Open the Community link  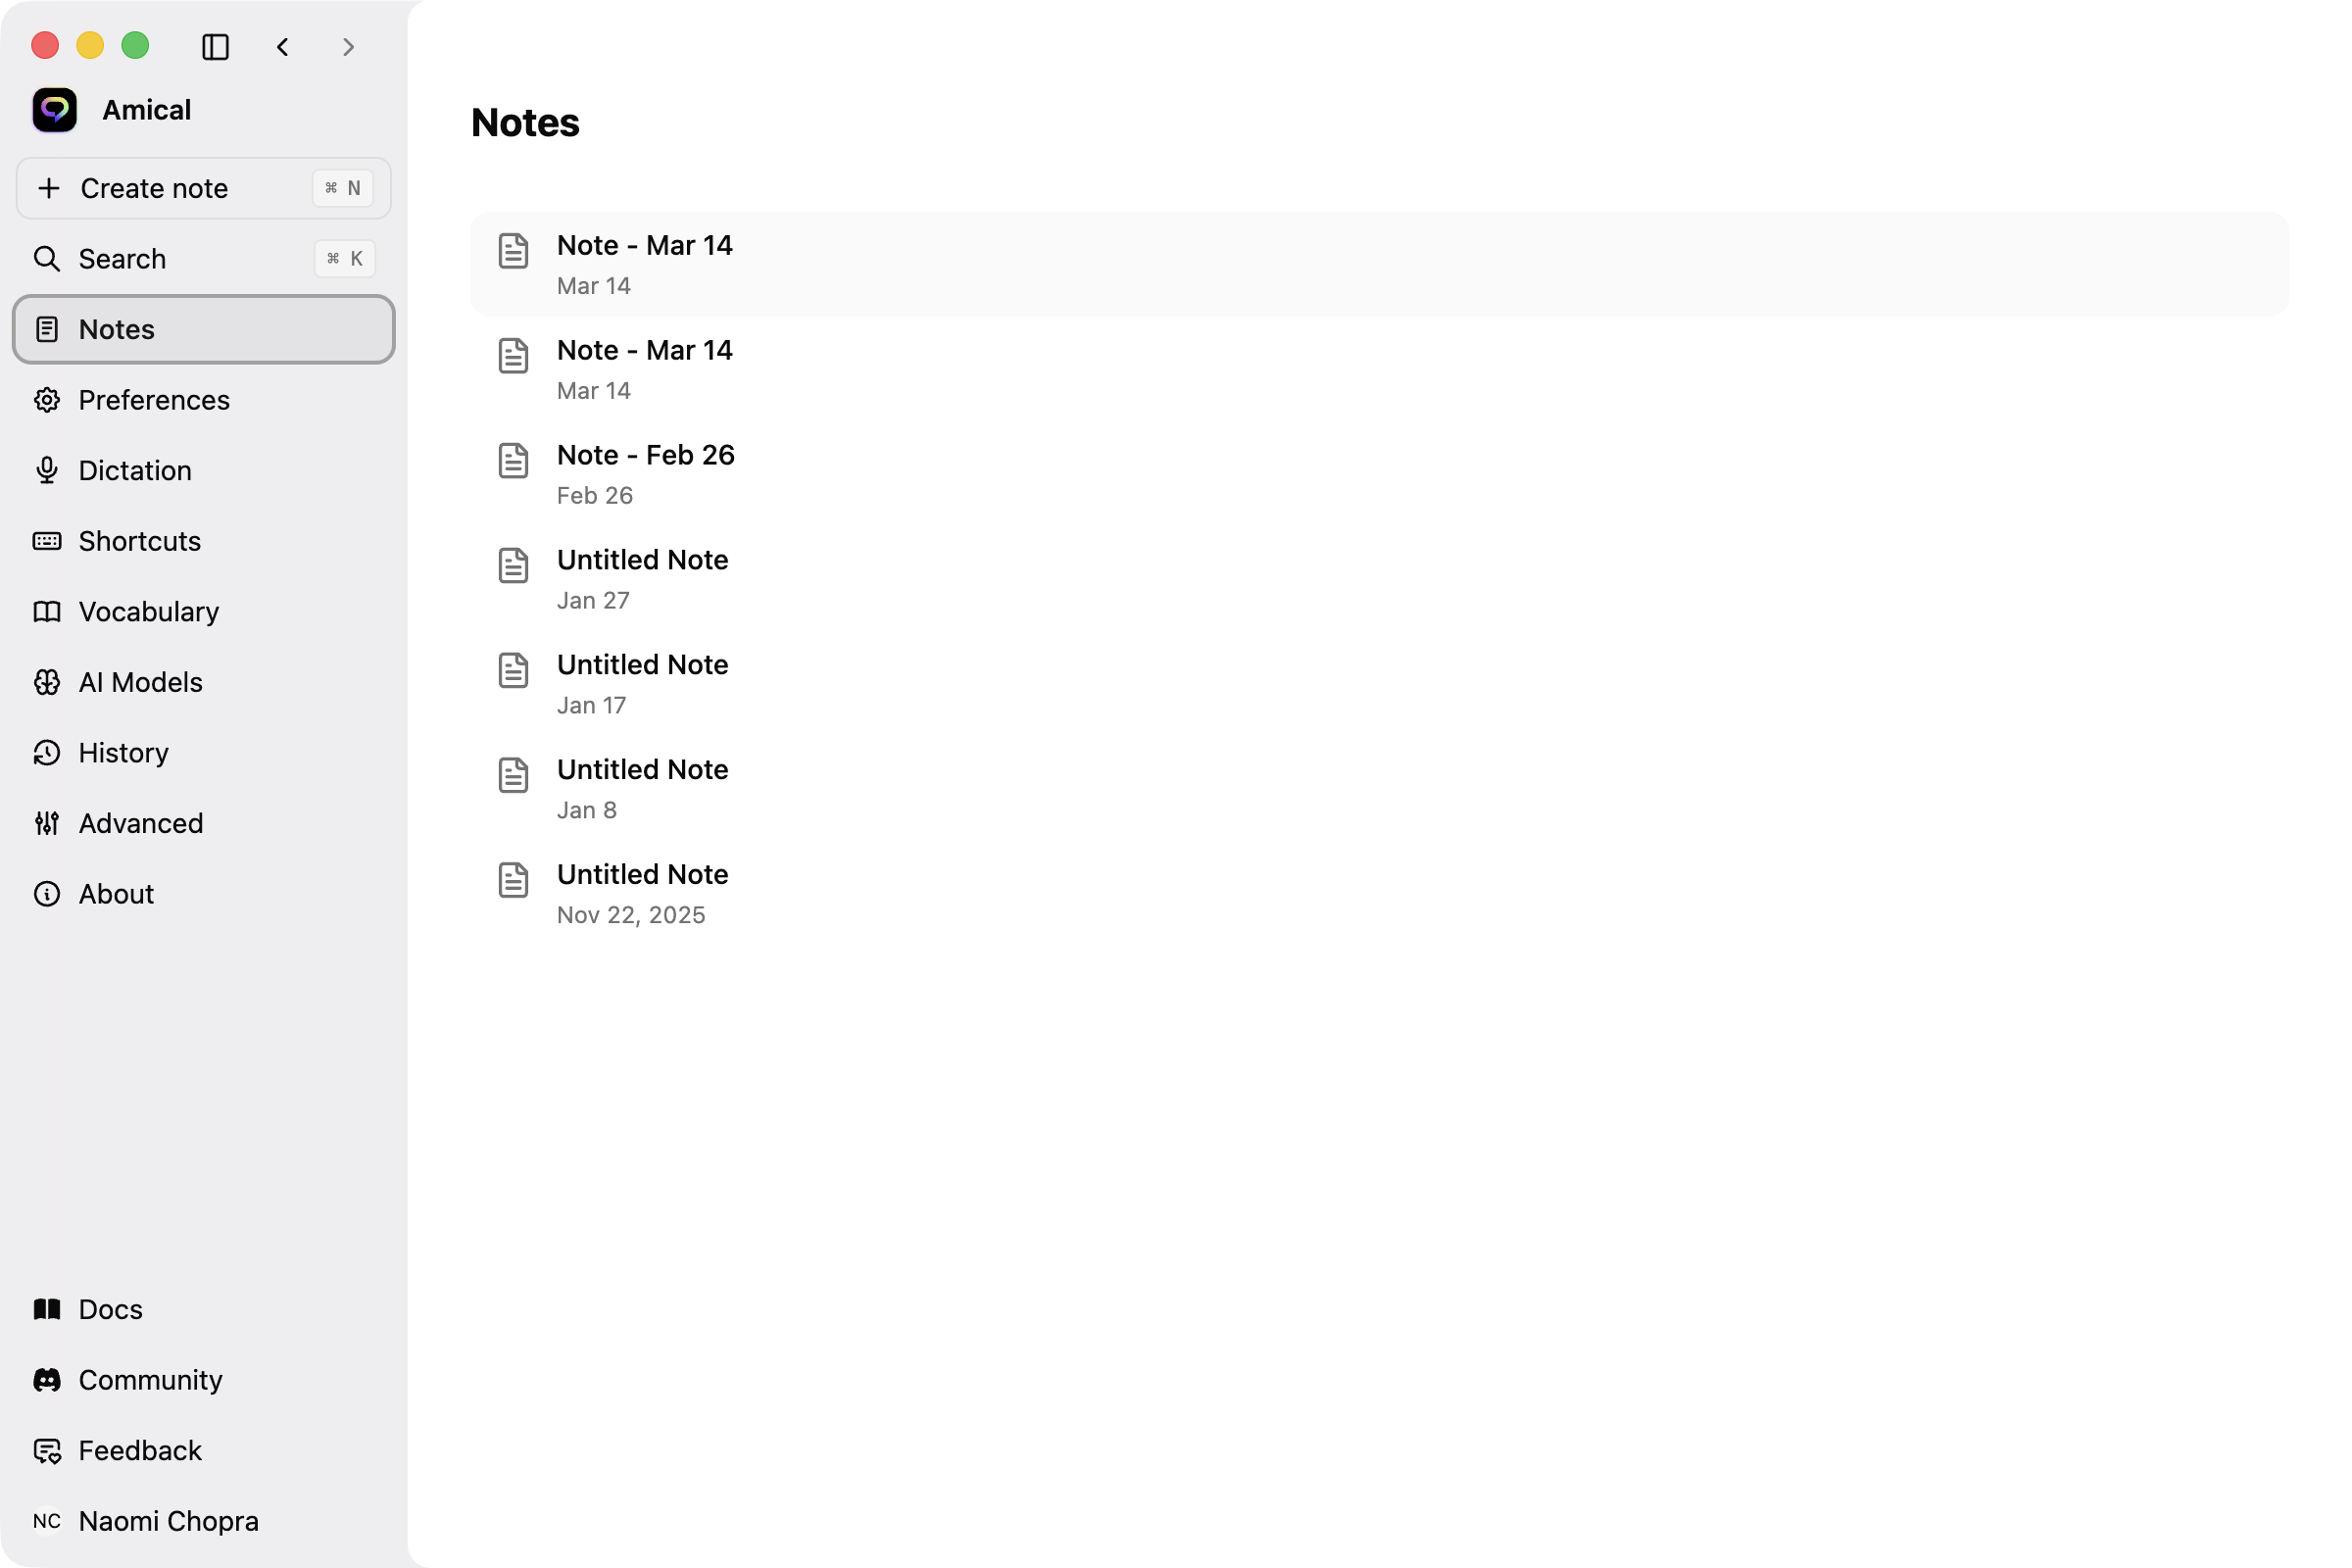[x=150, y=1379]
